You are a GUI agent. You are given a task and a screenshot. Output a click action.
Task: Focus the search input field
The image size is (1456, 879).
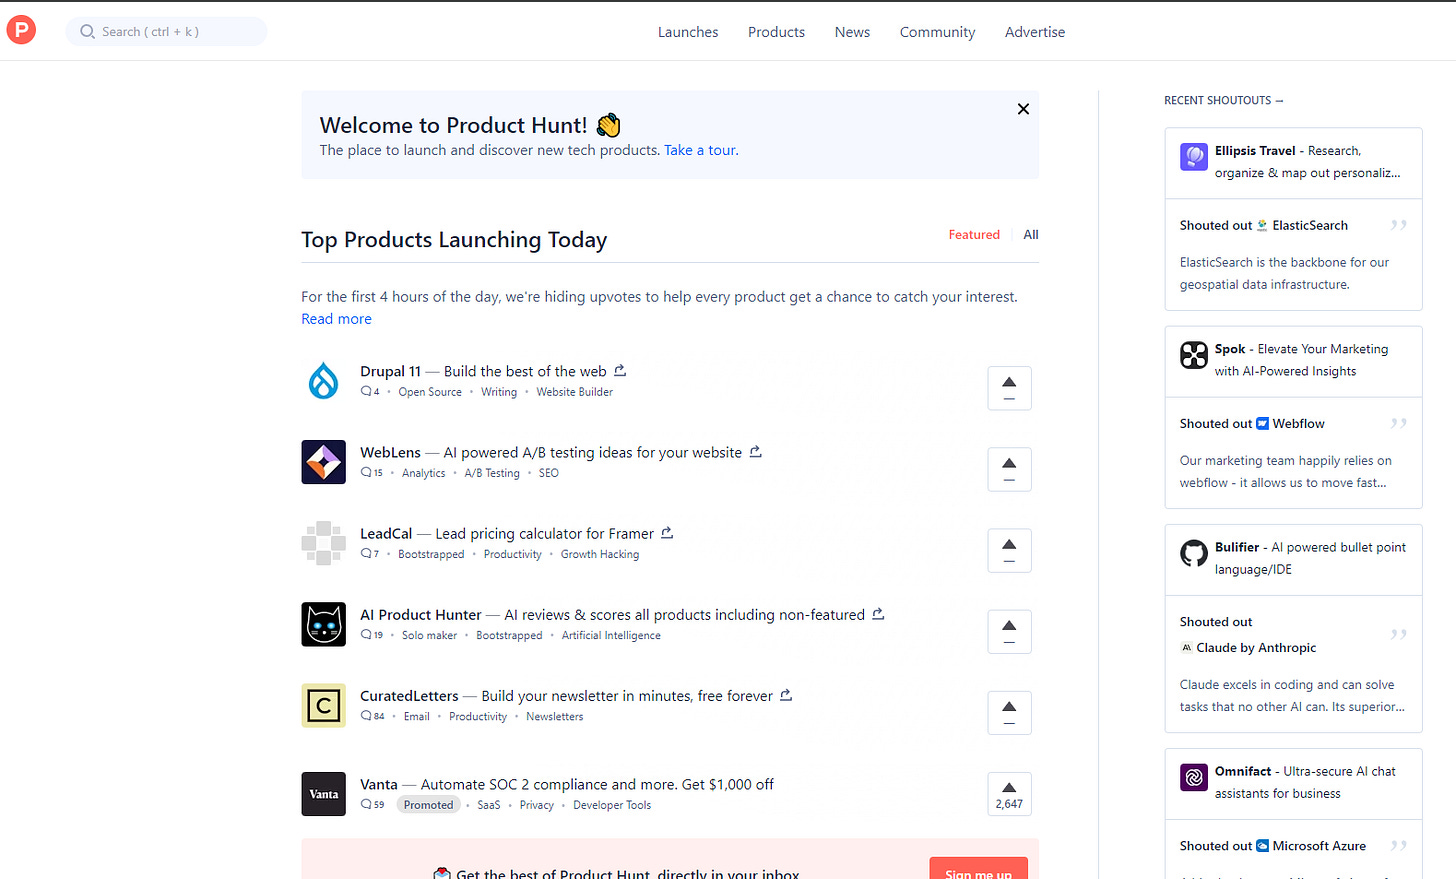(166, 31)
